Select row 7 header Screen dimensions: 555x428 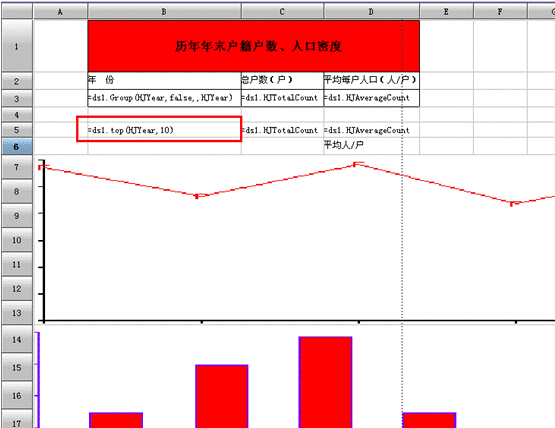[17, 167]
